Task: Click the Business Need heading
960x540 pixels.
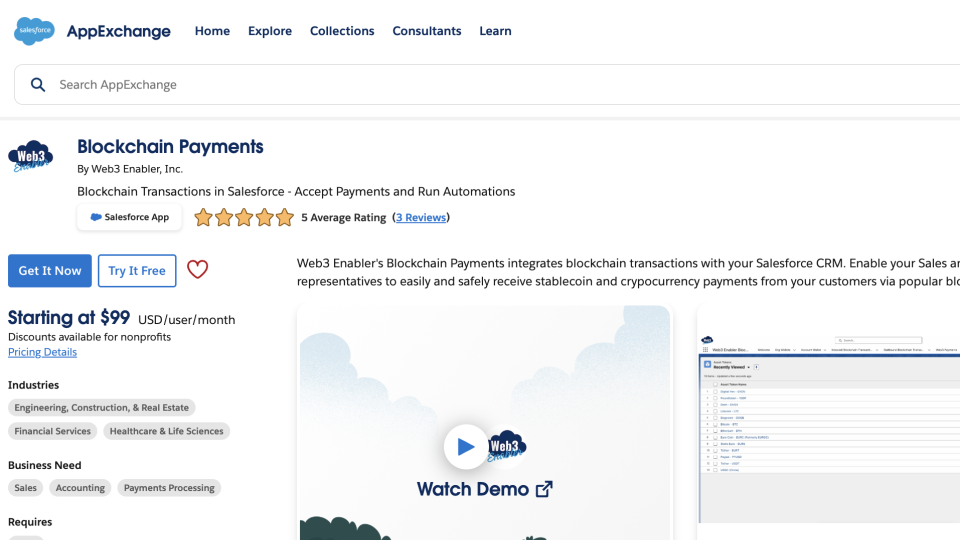Action: (45, 465)
